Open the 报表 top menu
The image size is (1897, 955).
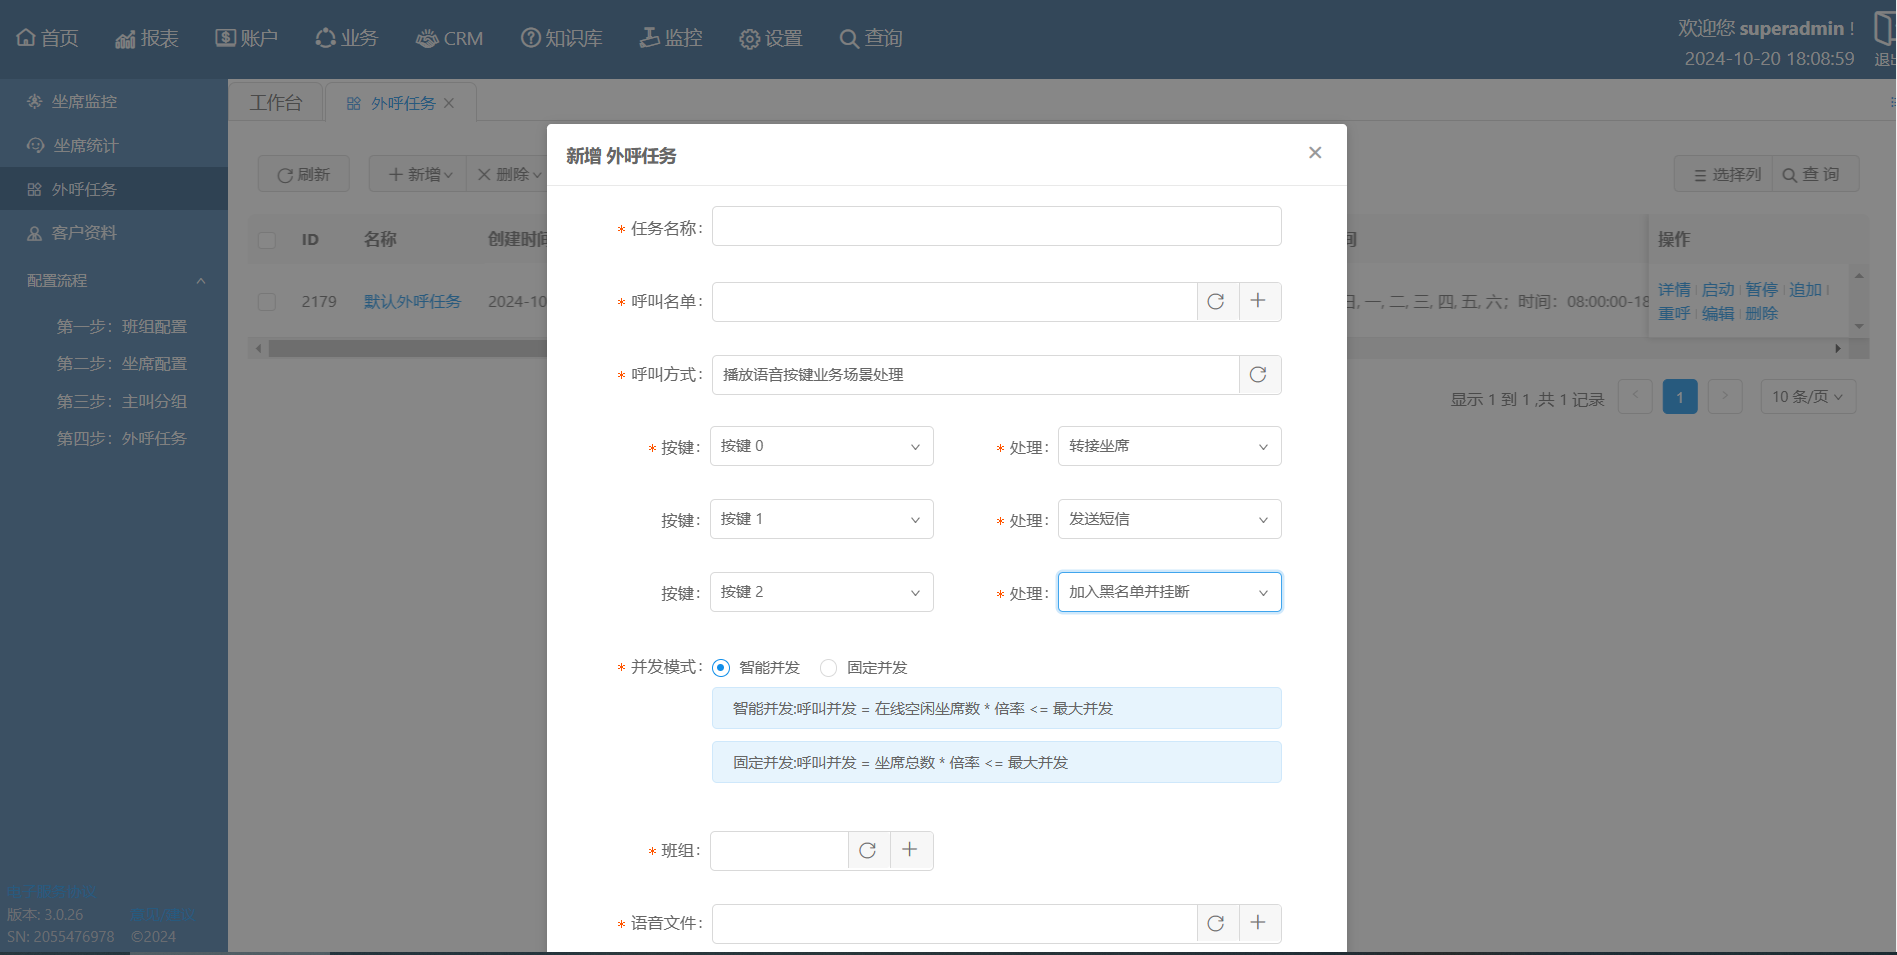[147, 38]
